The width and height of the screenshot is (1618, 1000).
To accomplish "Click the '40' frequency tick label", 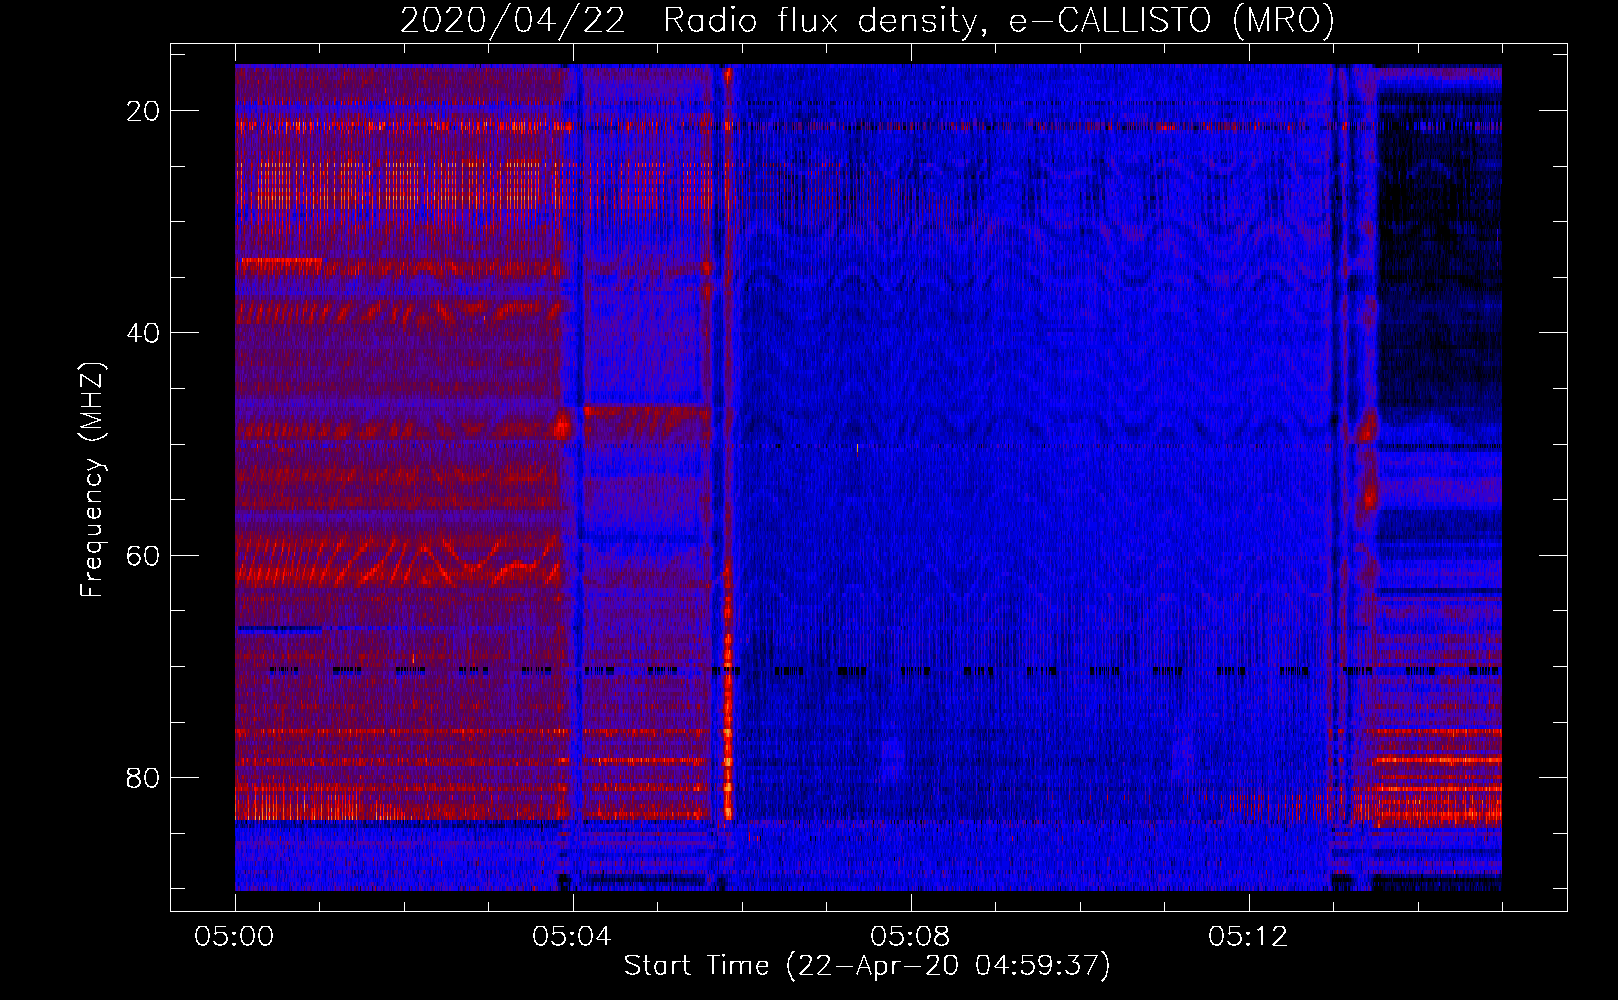I will click(144, 333).
